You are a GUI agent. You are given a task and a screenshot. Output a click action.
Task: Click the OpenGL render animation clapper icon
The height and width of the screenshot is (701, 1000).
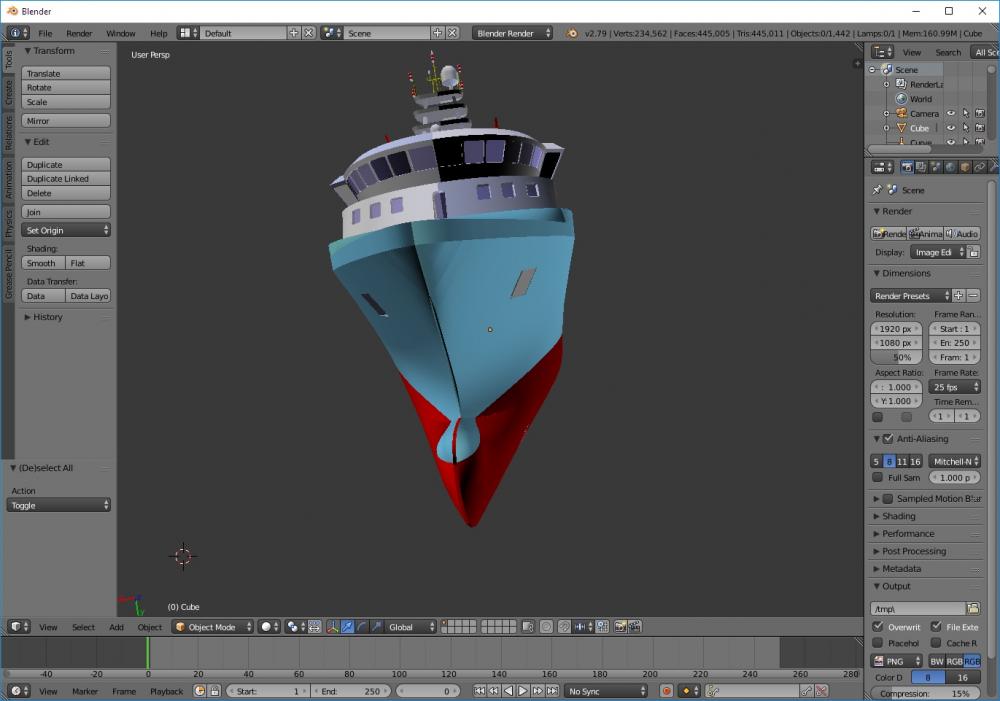tap(635, 627)
